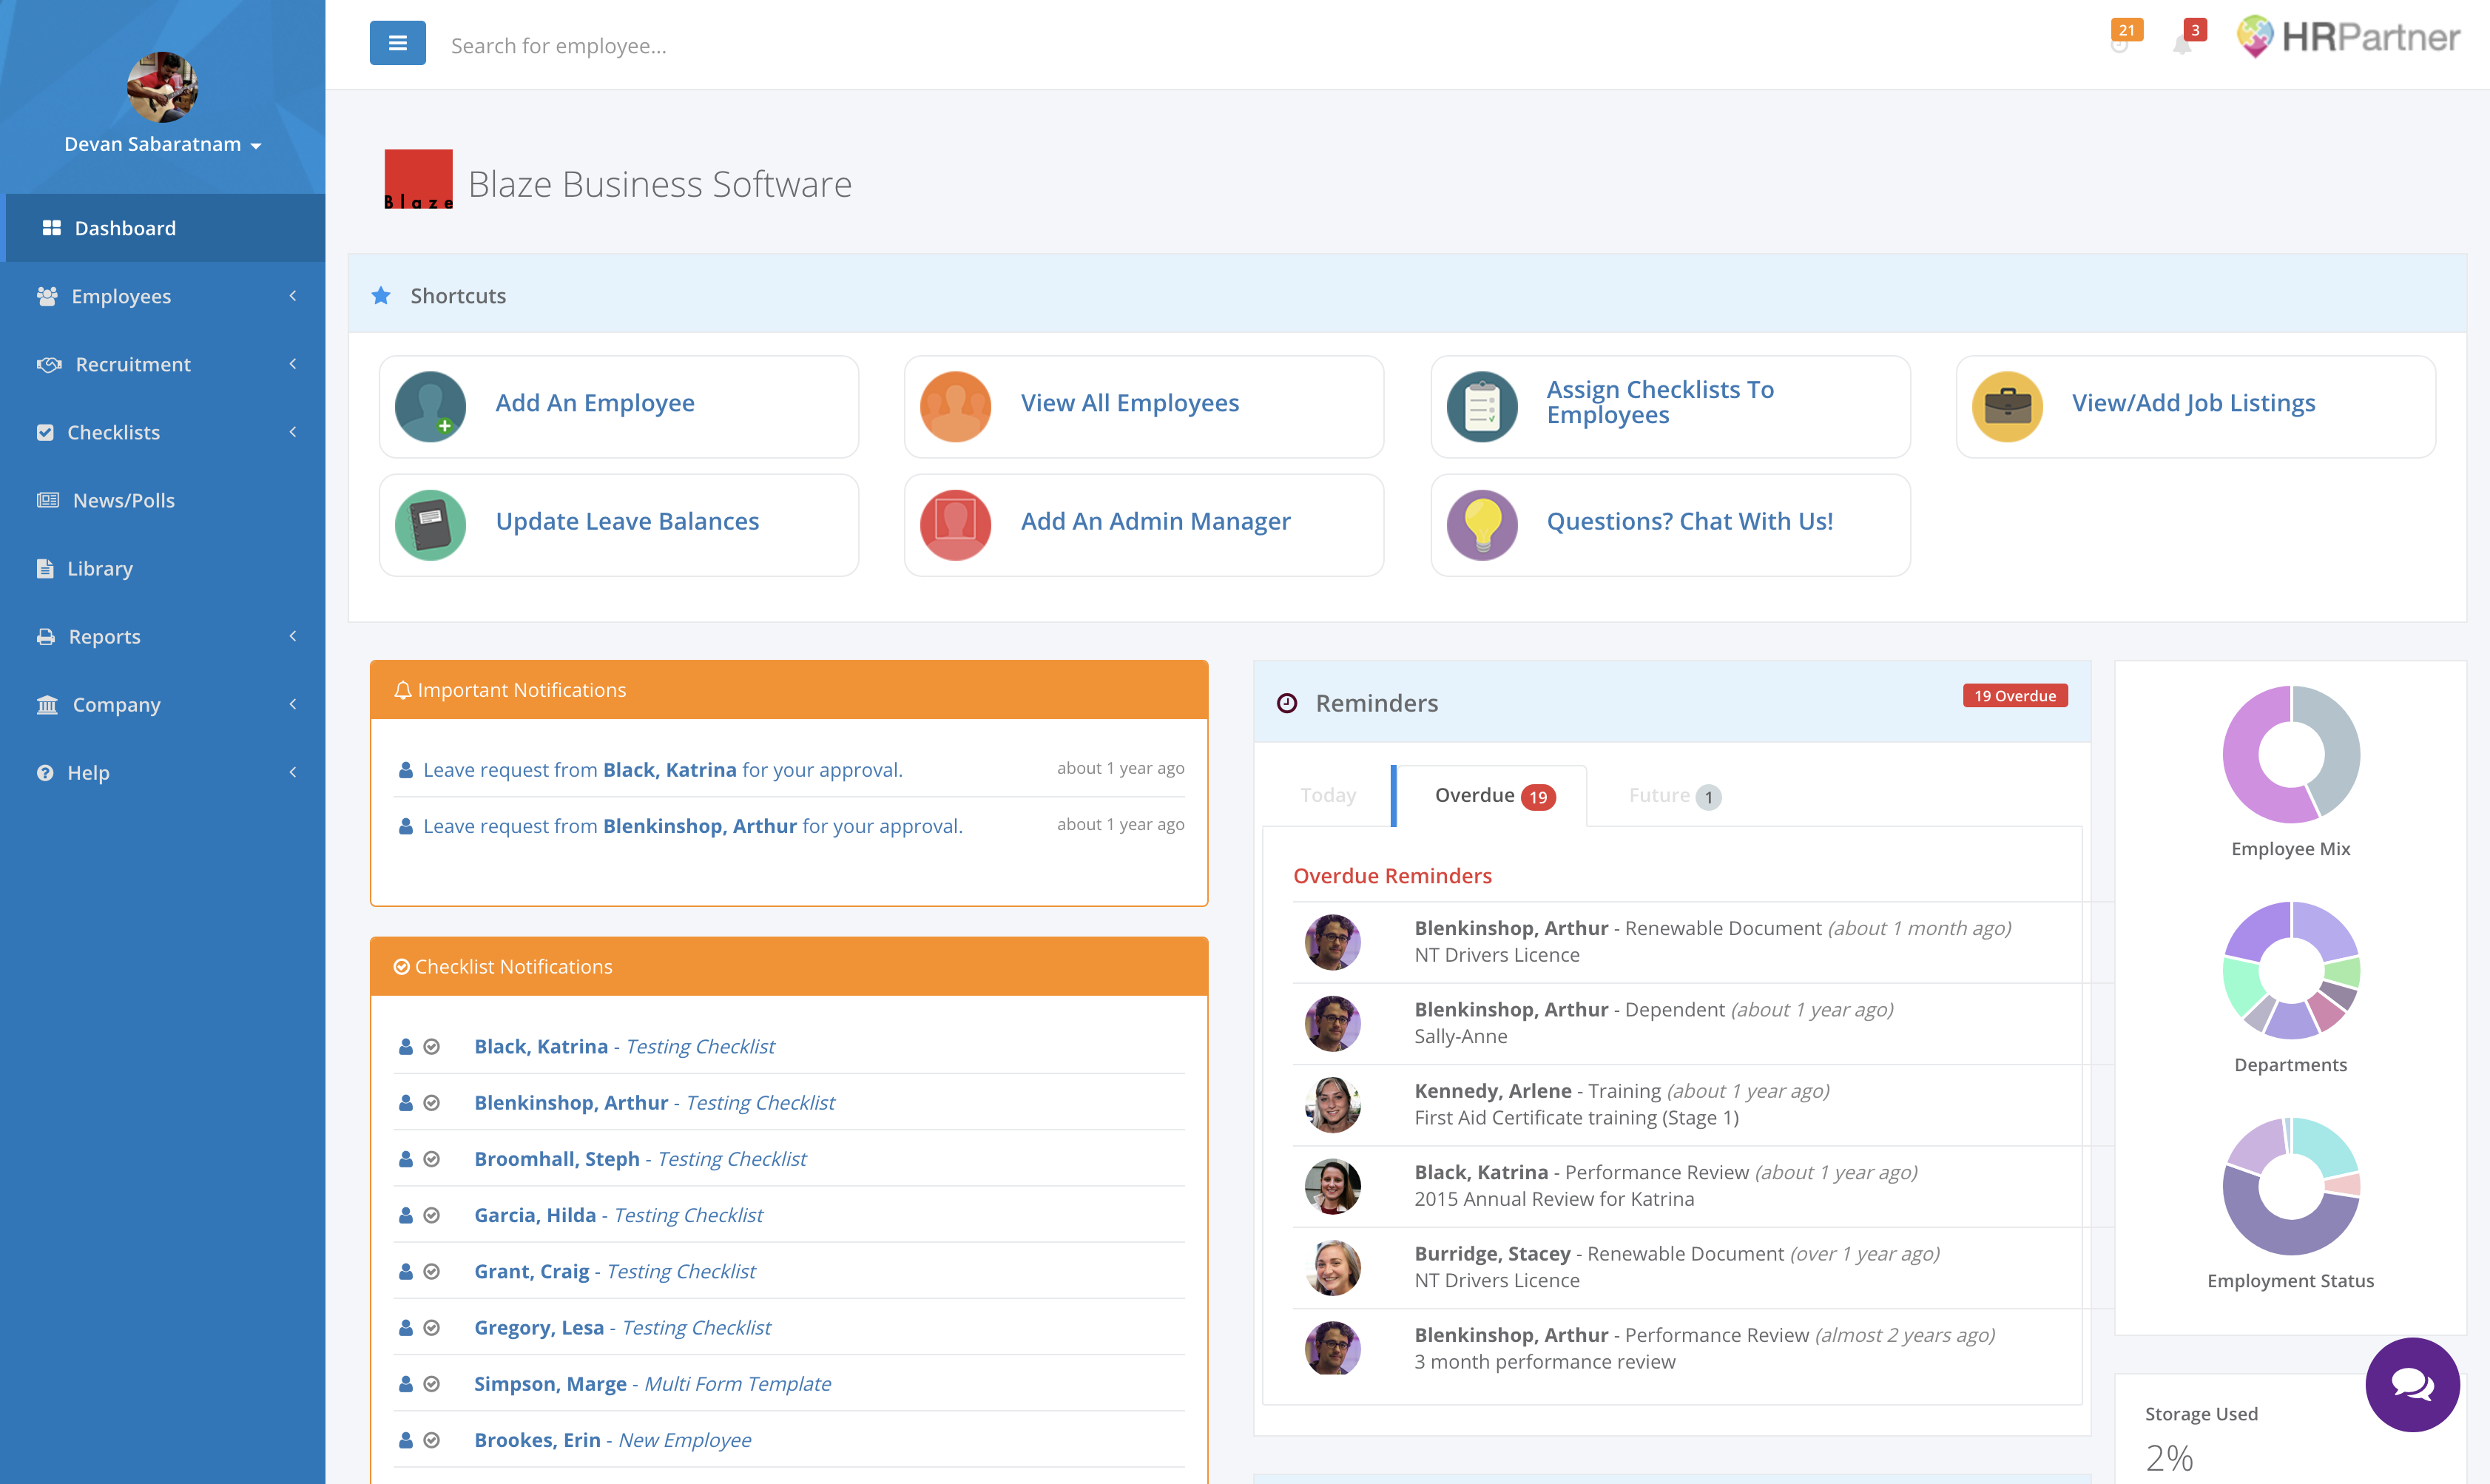The height and width of the screenshot is (1484, 2490).
Task: Open the View All Employees icon
Action: pos(954,402)
